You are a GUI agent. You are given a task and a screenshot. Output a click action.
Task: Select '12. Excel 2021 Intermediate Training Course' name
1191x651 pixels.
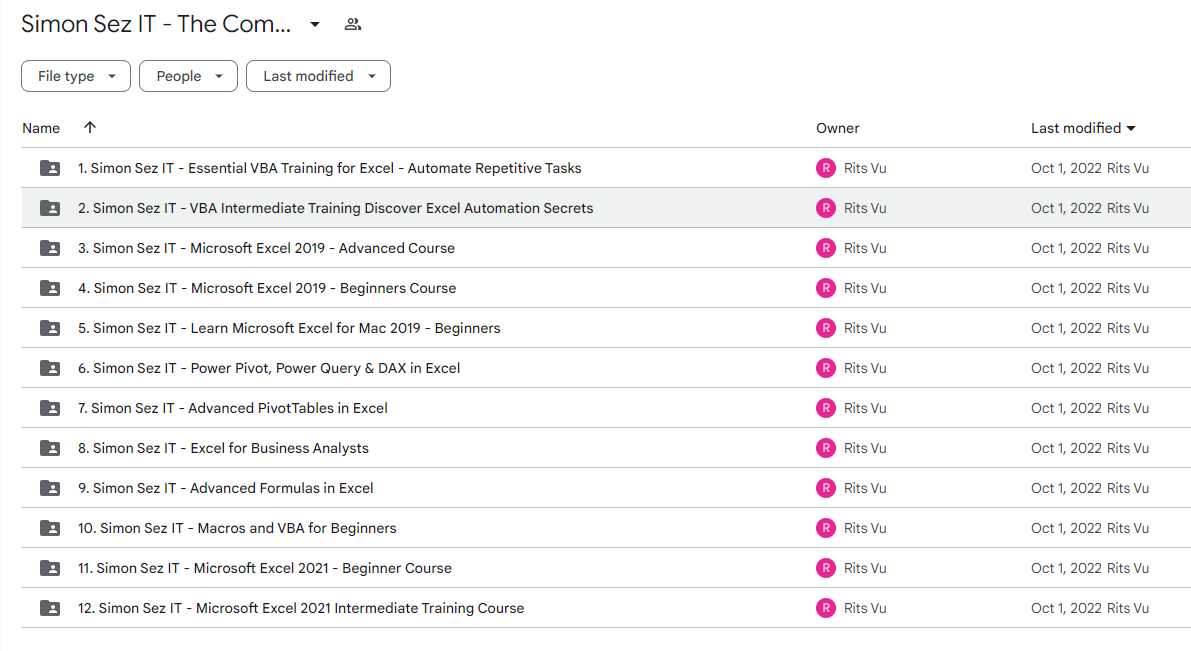(x=301, y=608)
